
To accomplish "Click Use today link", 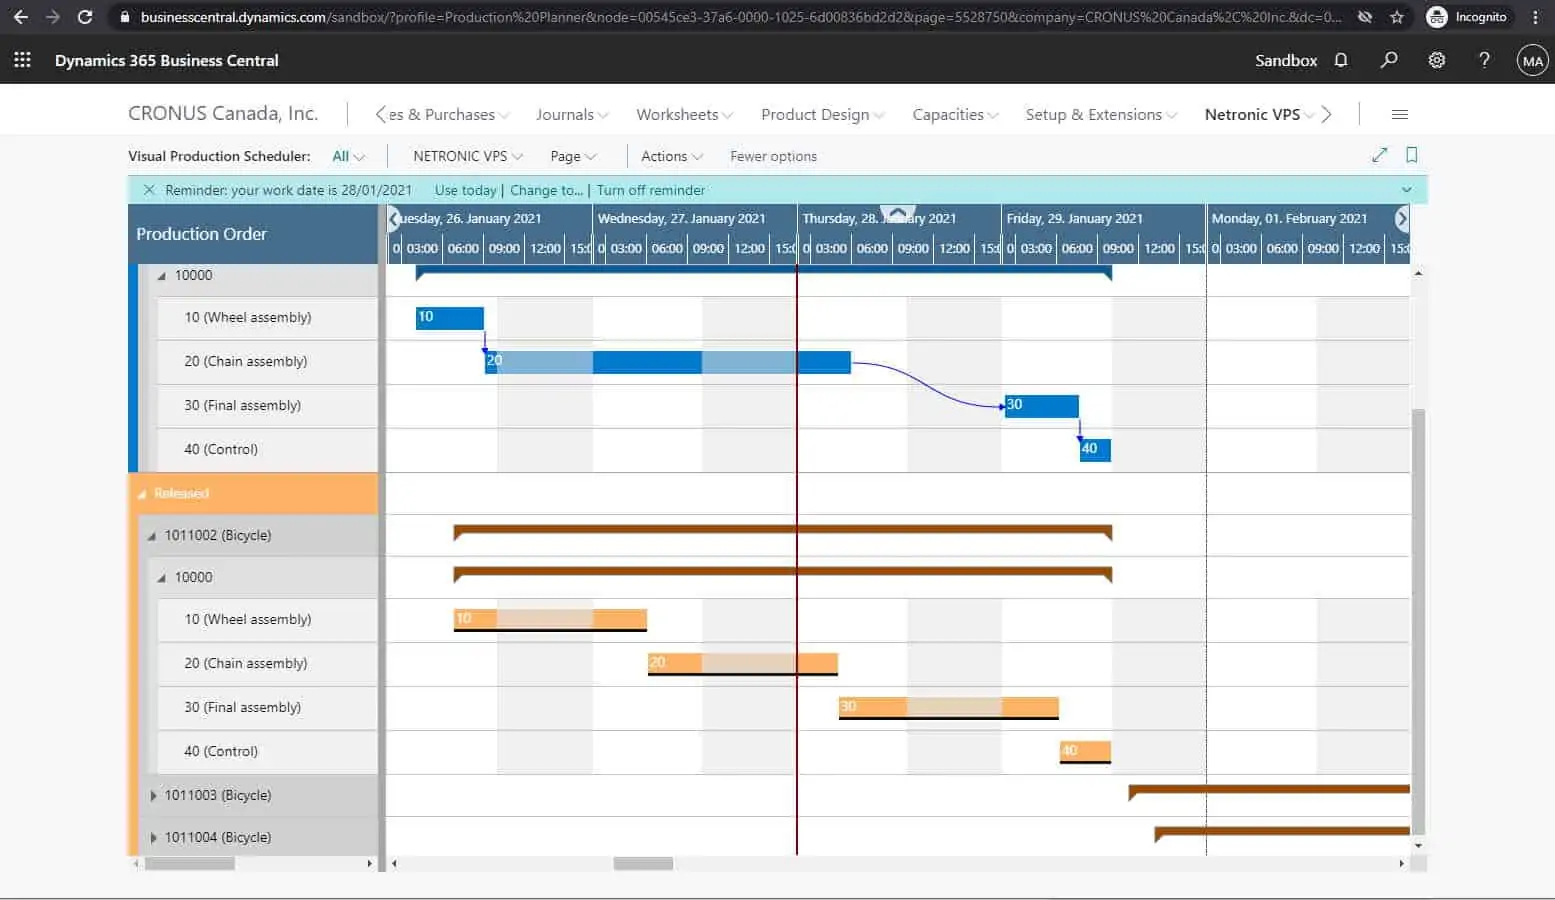I will [x=466, y=190].
